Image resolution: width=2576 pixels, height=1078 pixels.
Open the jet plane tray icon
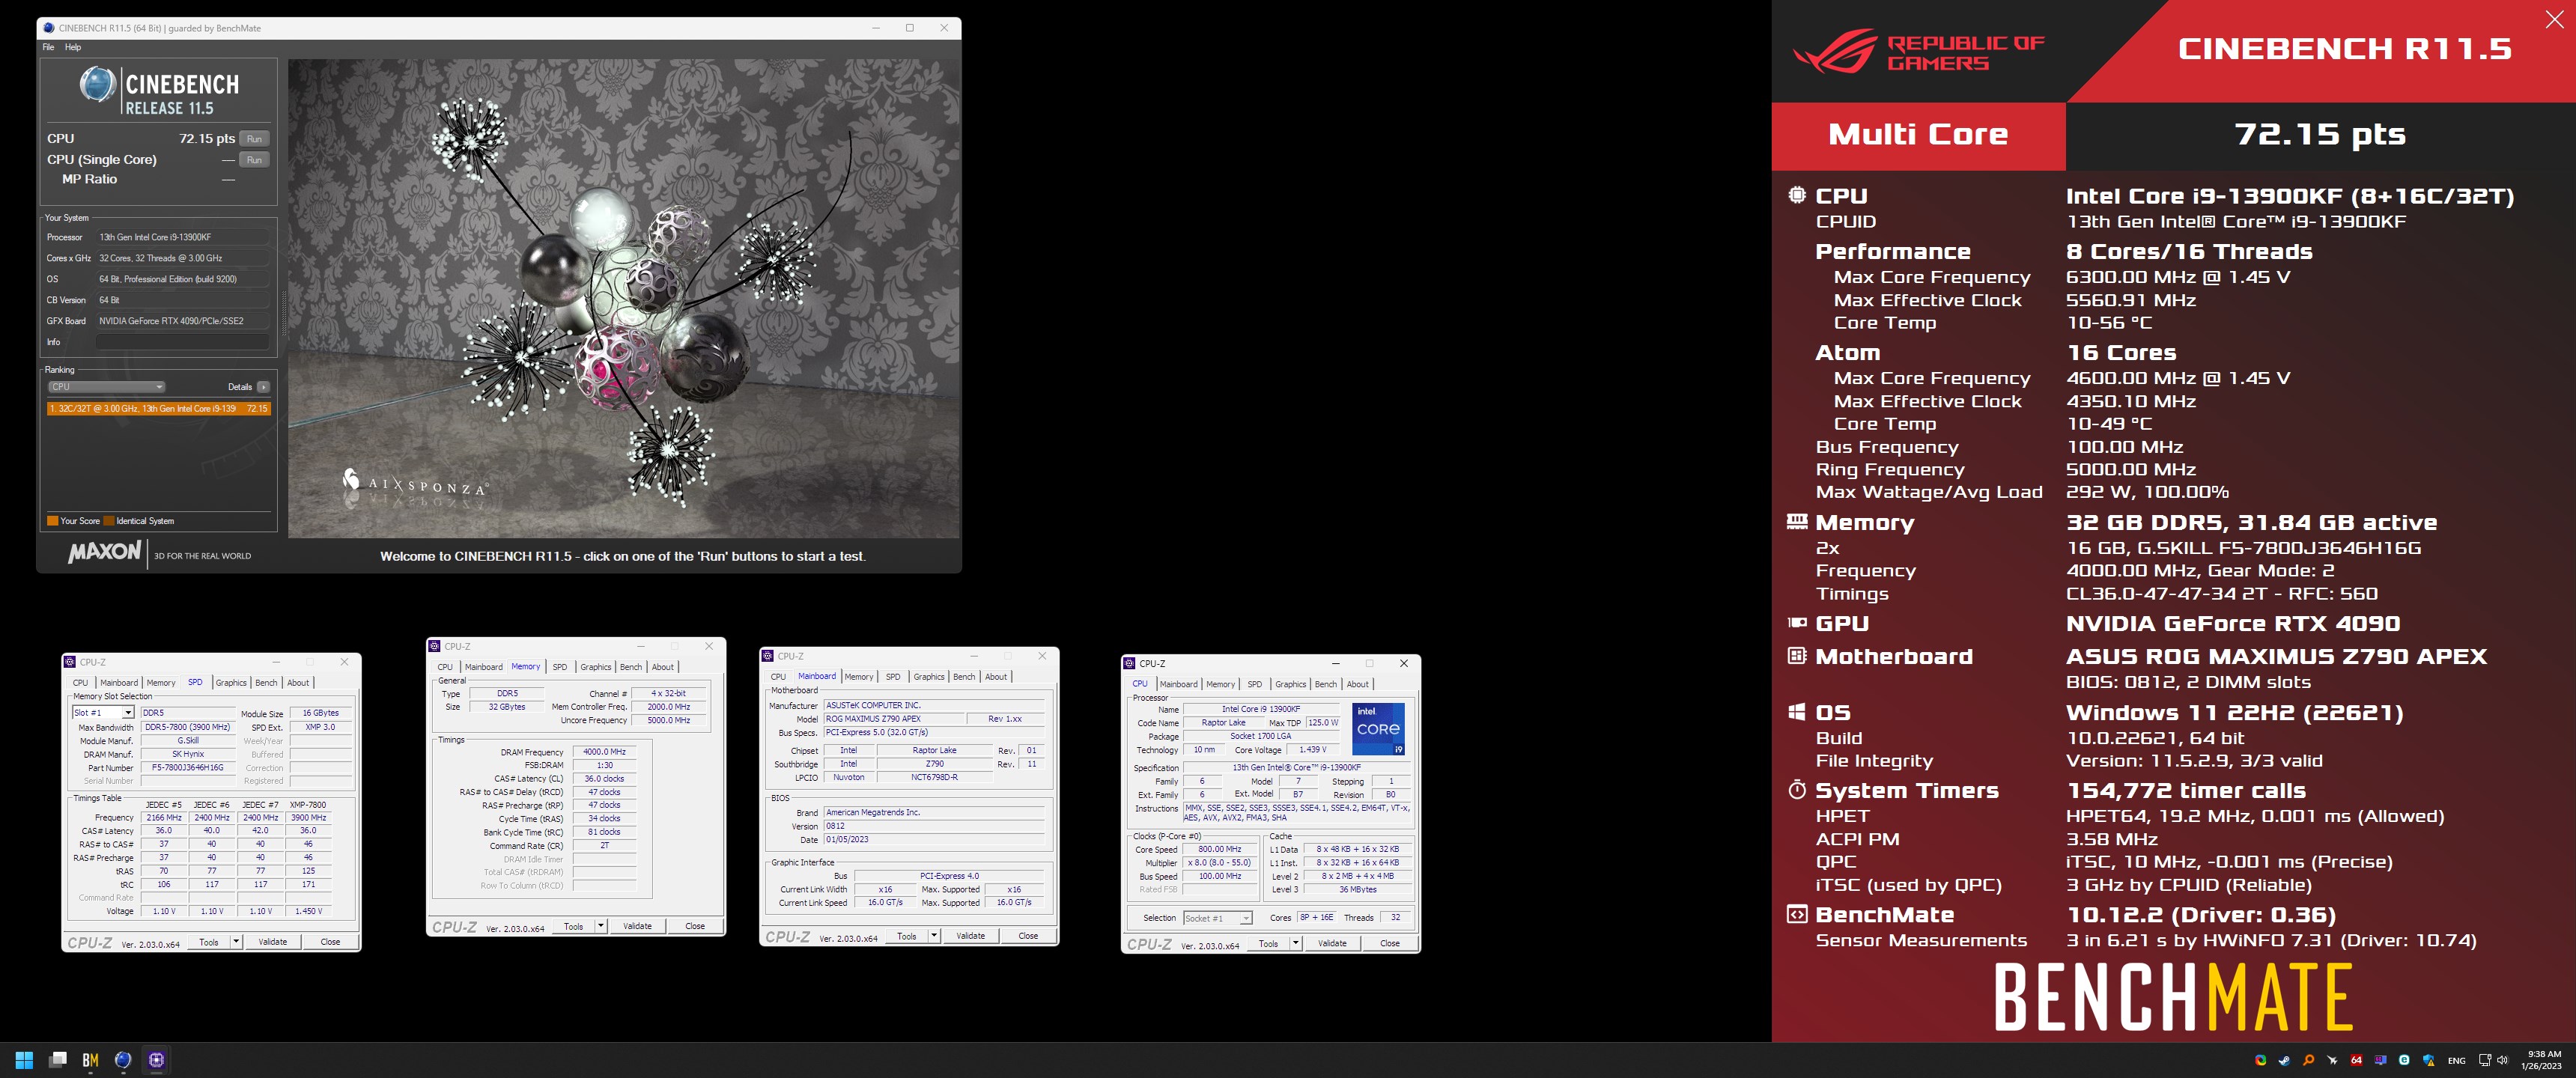(x=2332, y=1060)
